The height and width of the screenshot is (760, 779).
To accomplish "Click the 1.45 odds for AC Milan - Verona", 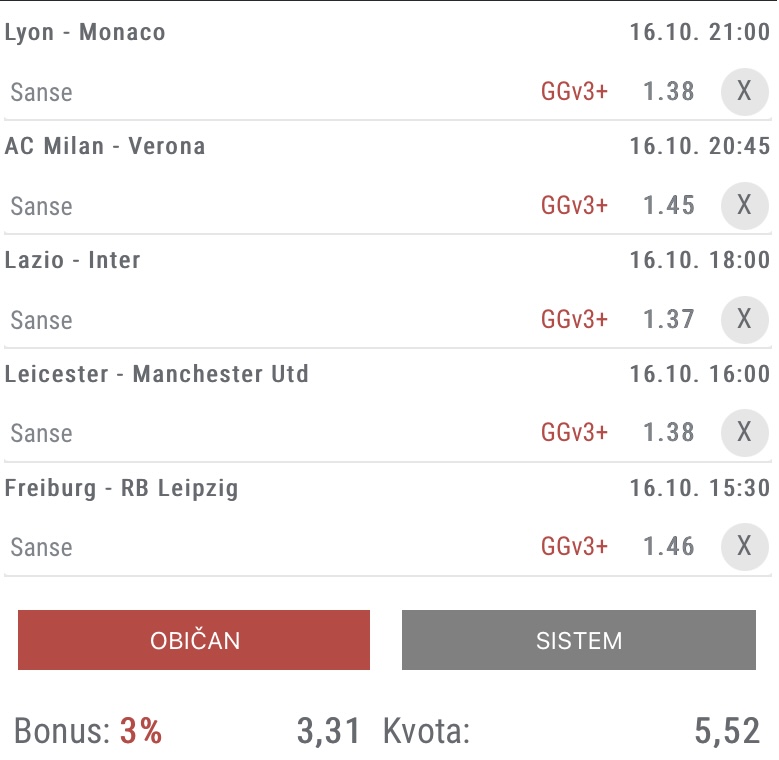I will point(669,205).
